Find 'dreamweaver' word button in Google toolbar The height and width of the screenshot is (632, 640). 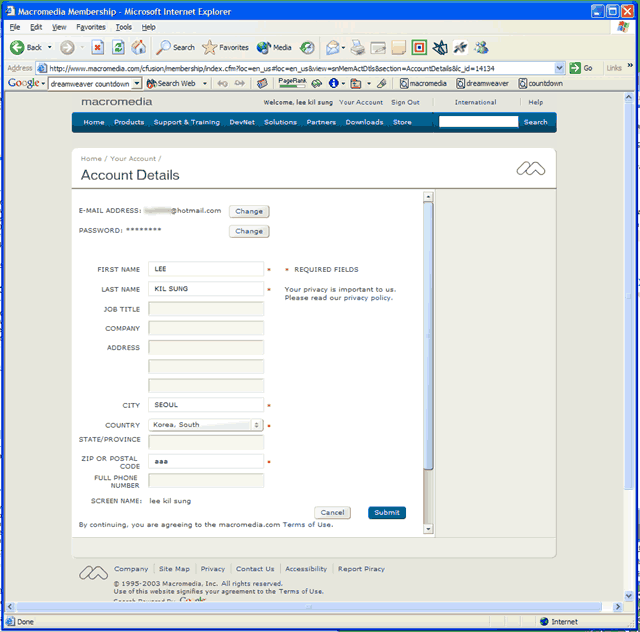[x=482, y=83]
